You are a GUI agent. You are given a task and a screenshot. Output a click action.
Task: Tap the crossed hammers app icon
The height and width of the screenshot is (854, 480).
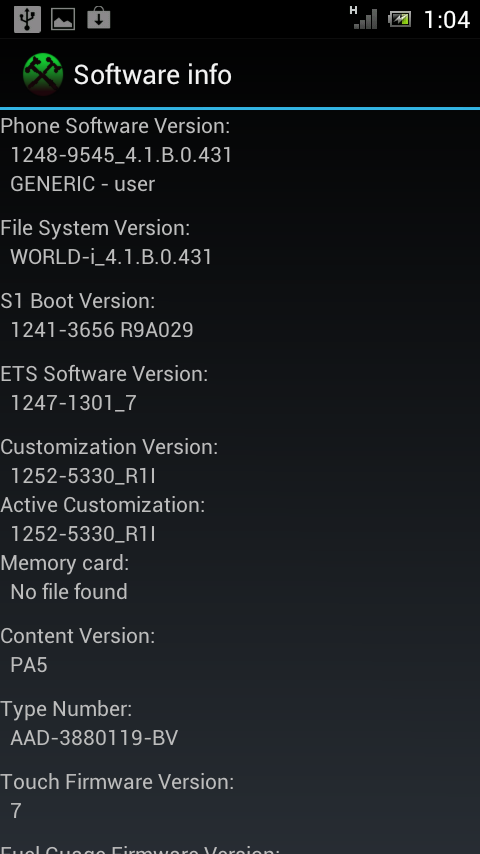(42, 74)
